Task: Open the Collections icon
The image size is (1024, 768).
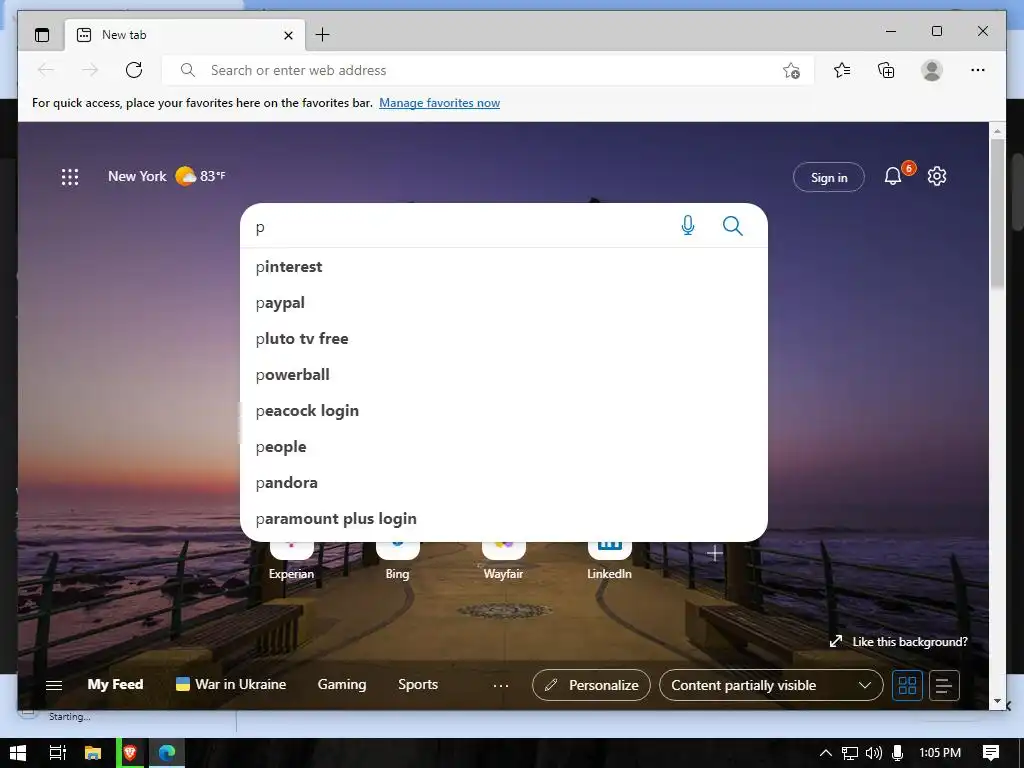Action: (886, 70)
